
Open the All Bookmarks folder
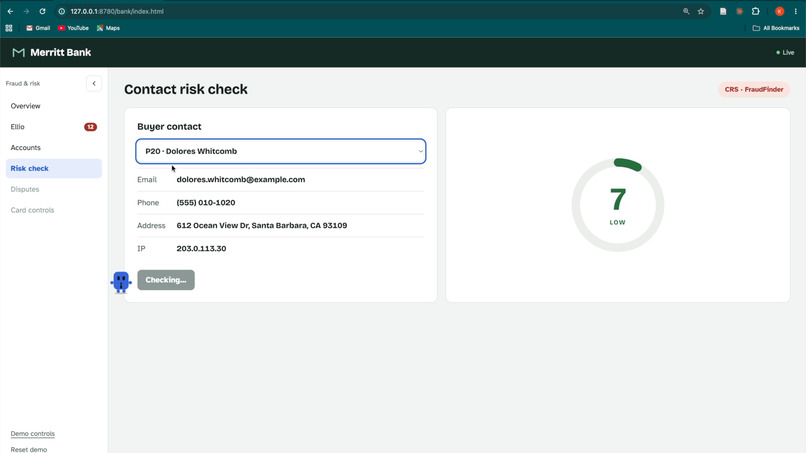pyautogui.click(x=776, y=28)
